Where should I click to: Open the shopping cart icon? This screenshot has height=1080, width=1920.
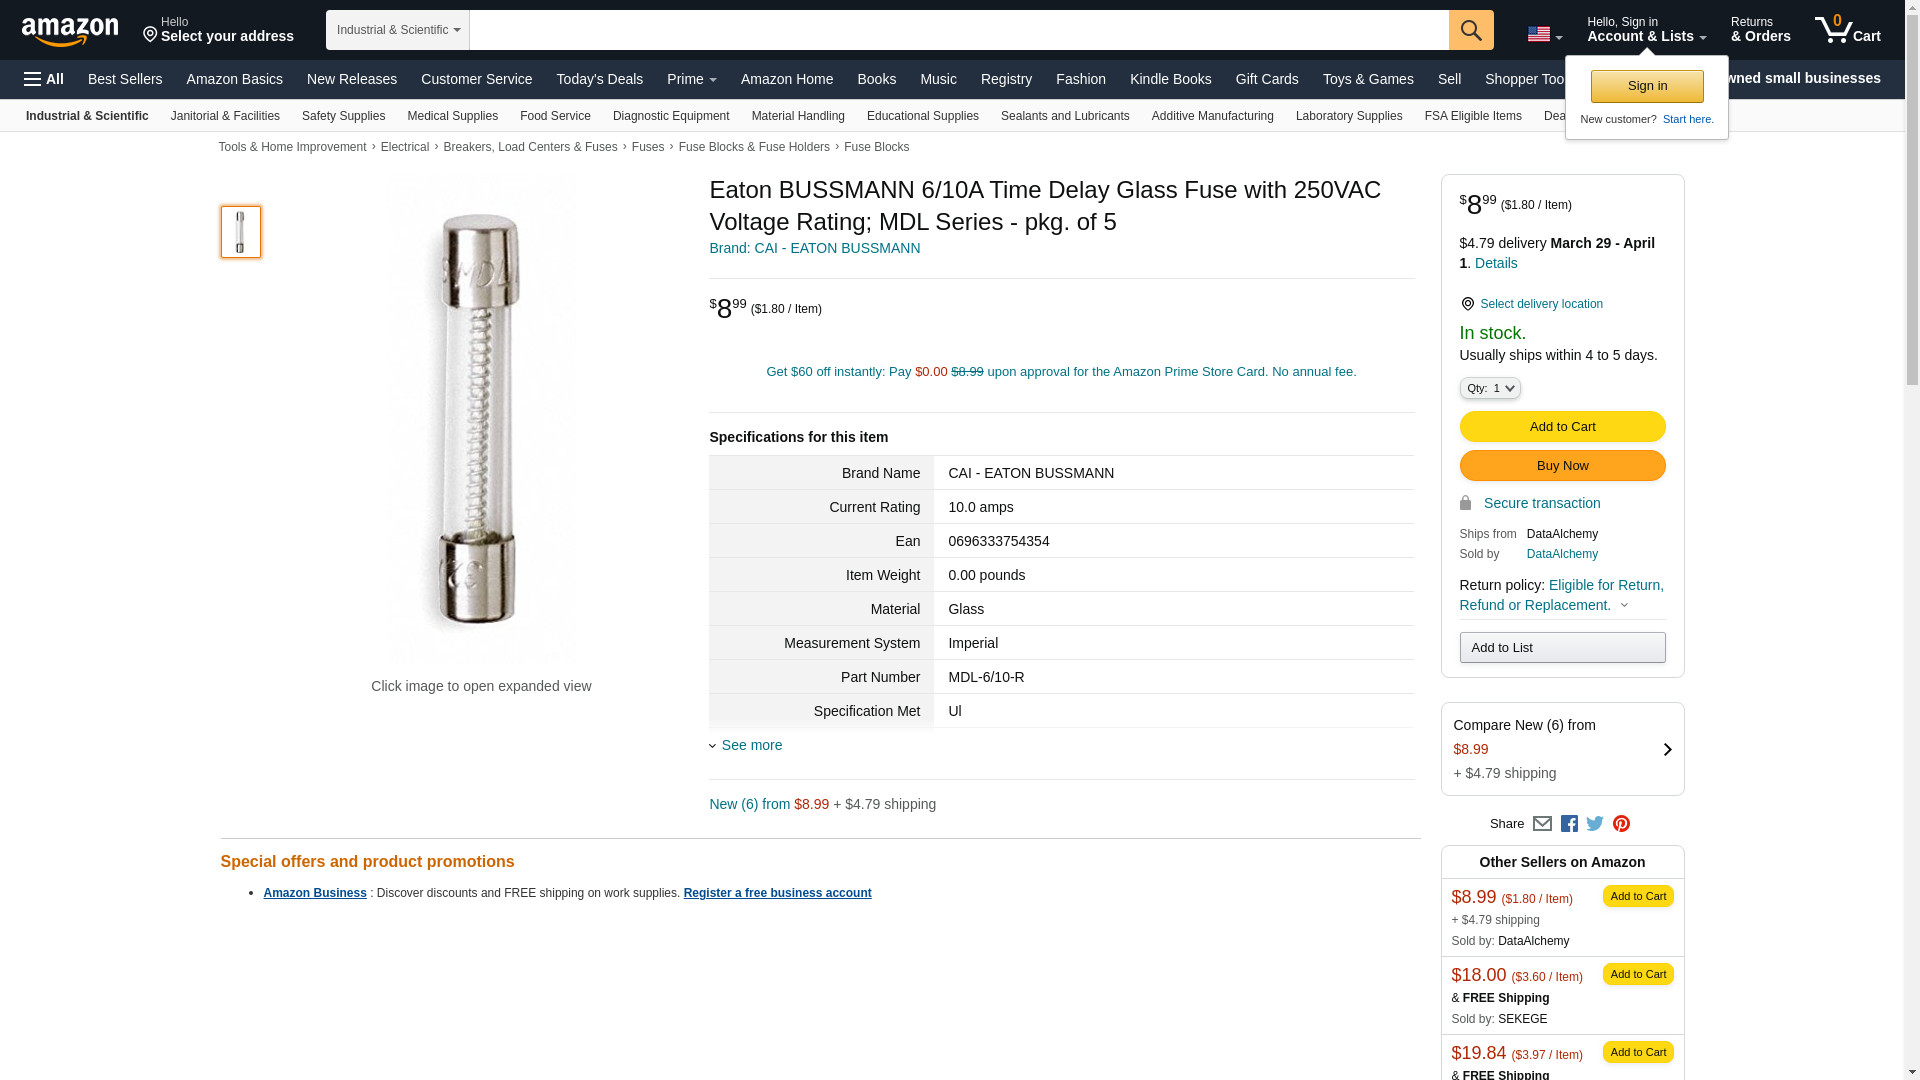point(1848,30)
